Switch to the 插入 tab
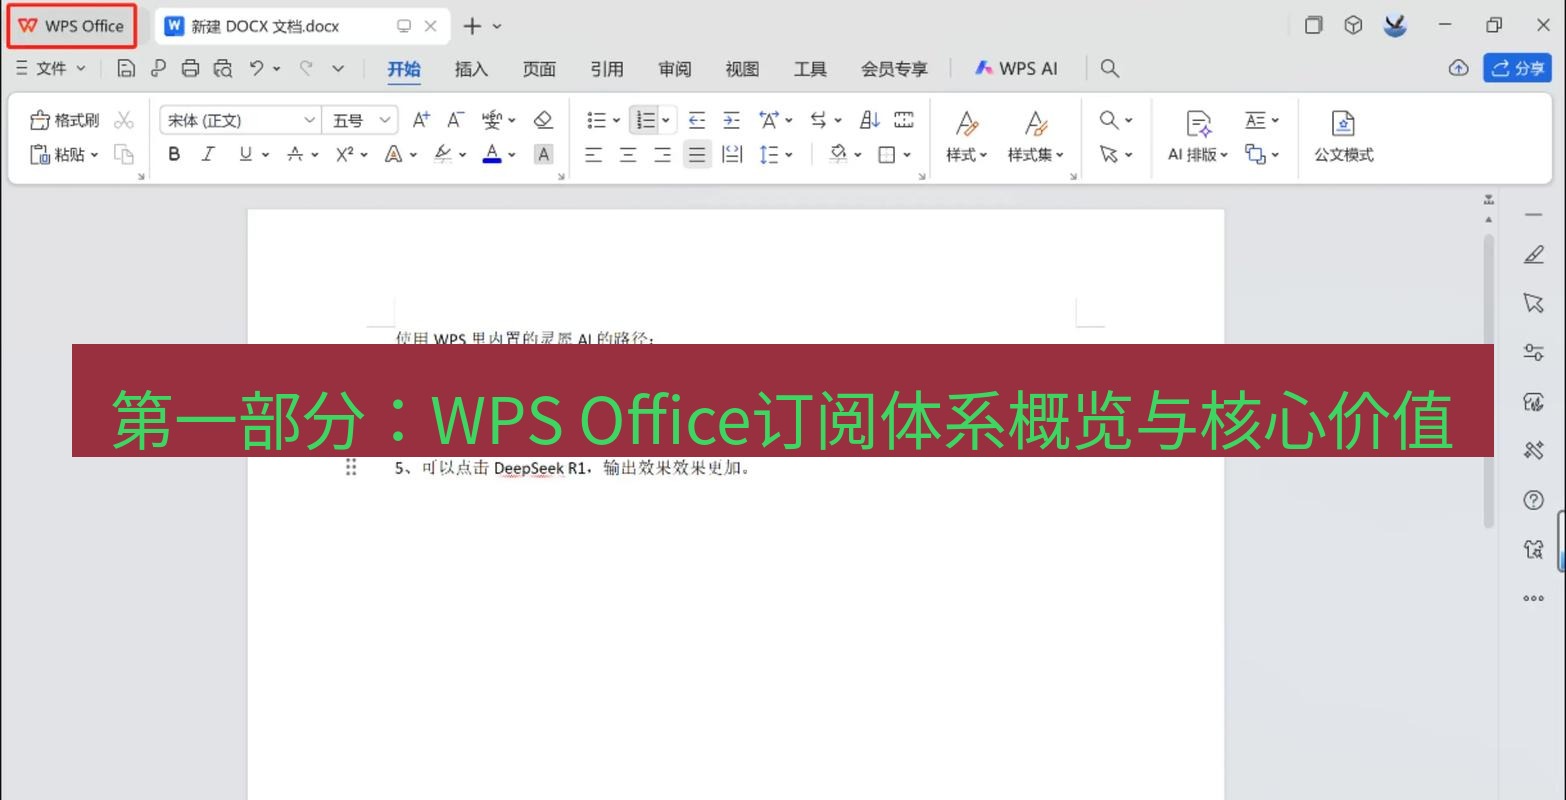This screenshot has width=1566, height=800. pyautogui.click(x=471, y=68)
